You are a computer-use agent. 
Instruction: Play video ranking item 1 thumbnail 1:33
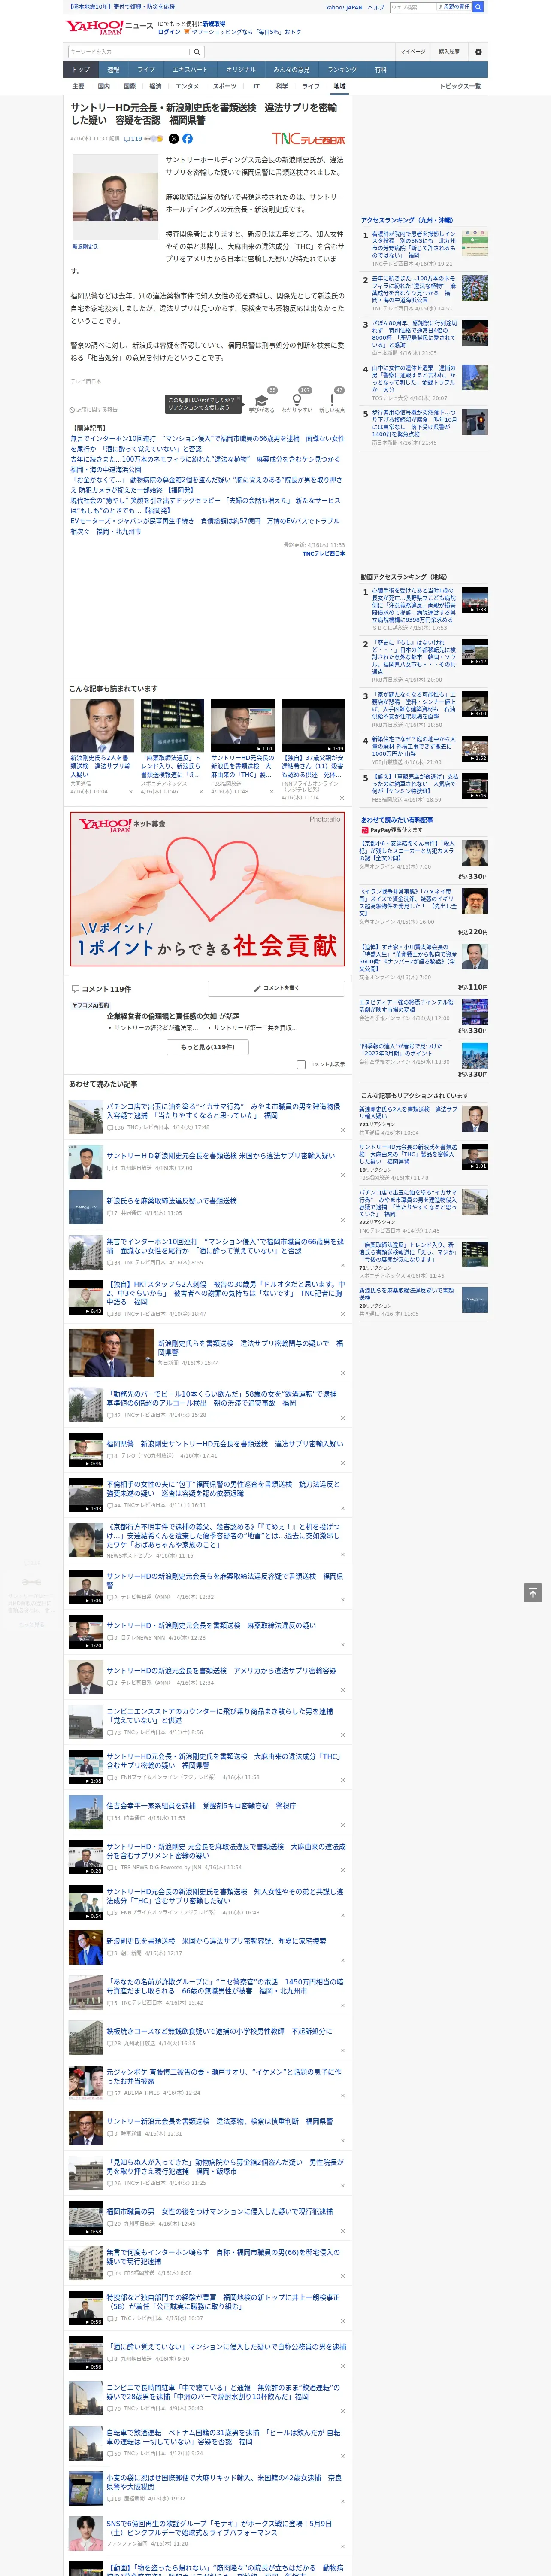point(475,600)
